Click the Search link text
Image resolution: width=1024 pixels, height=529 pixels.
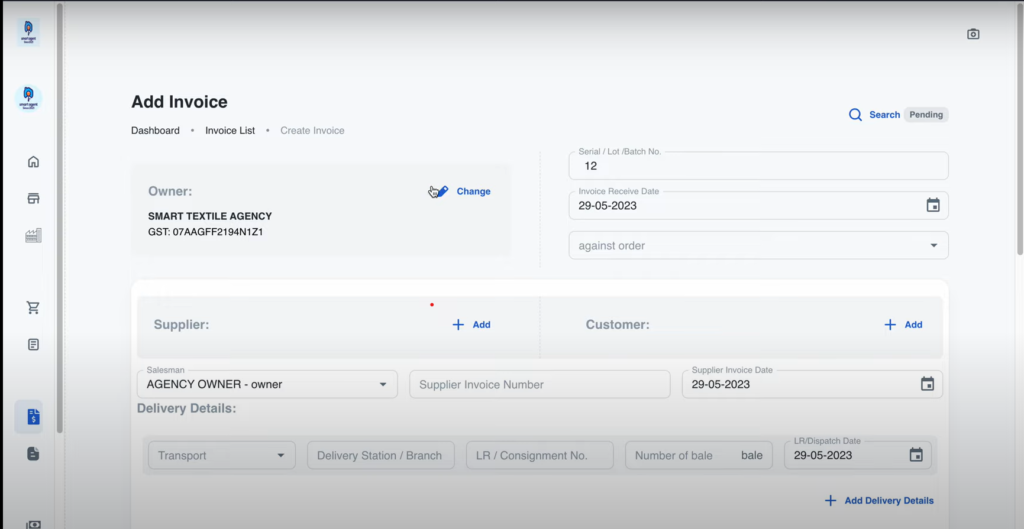coord(884,115)
